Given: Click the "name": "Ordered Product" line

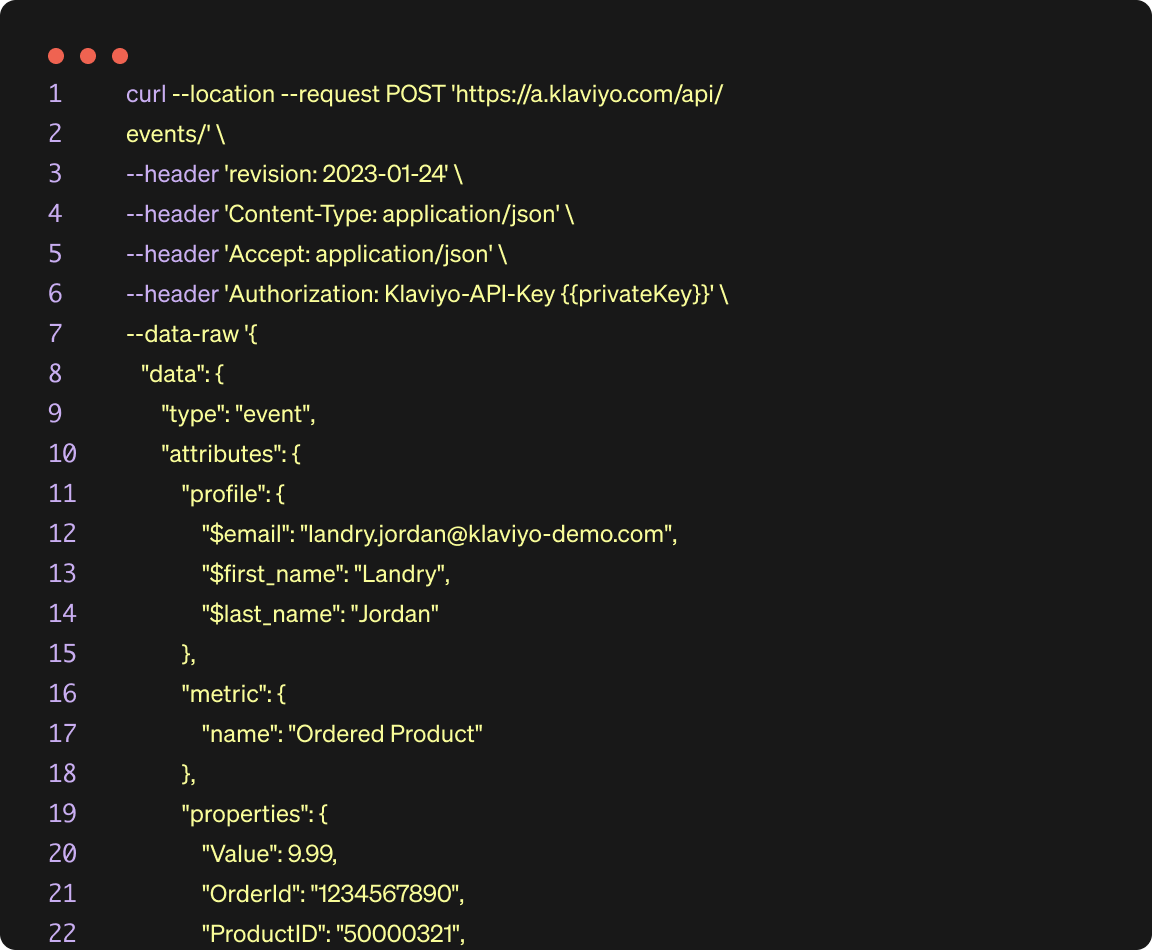Looking at the screenshot, I should point(342,734).
